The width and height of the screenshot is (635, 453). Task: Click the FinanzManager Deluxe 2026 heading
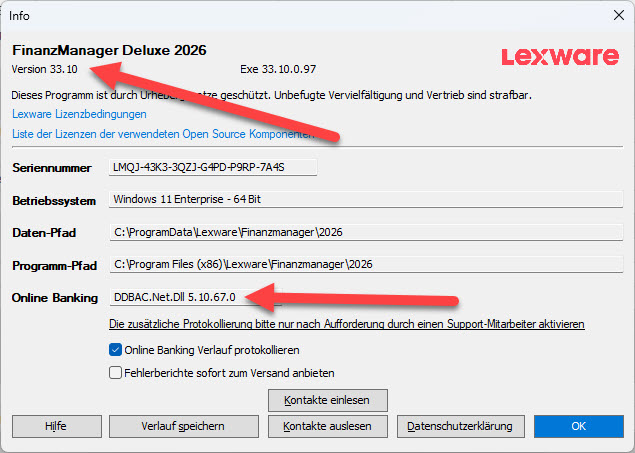tap(109, 50)
